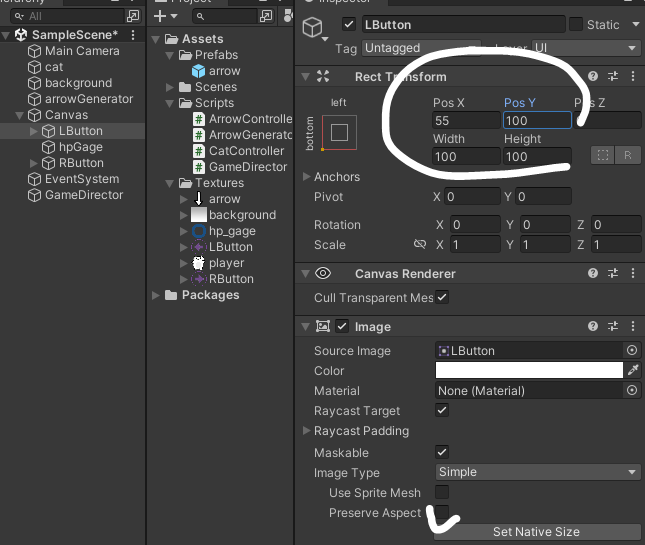This screenshot has width=645, height=545.
Task: Expand the Scenes folder
Action: [169, 87]
